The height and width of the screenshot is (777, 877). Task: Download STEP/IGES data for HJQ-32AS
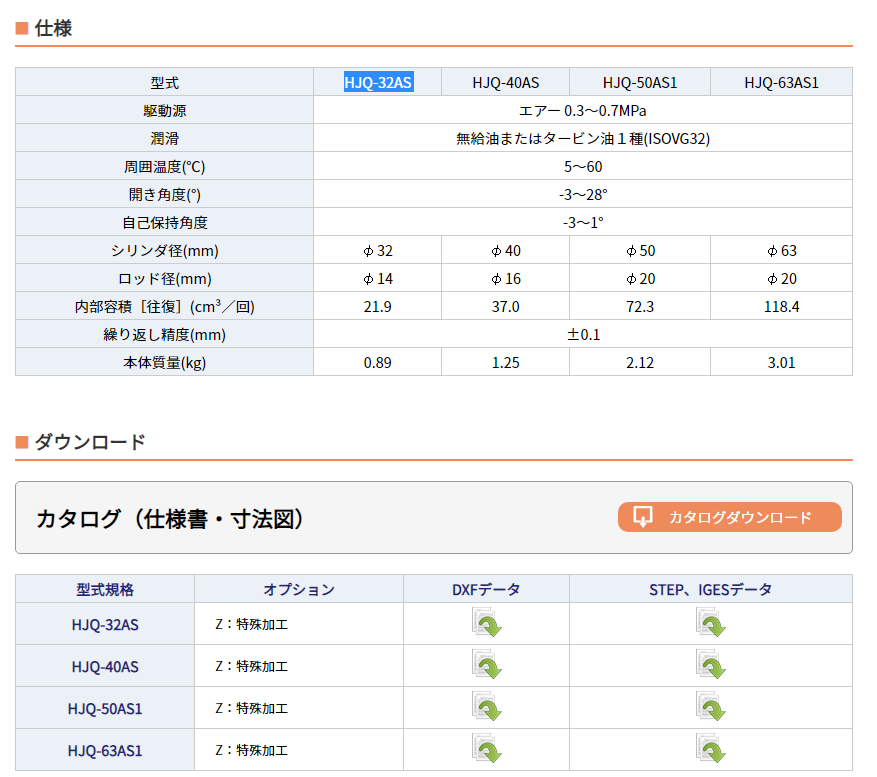click(710, 624)
